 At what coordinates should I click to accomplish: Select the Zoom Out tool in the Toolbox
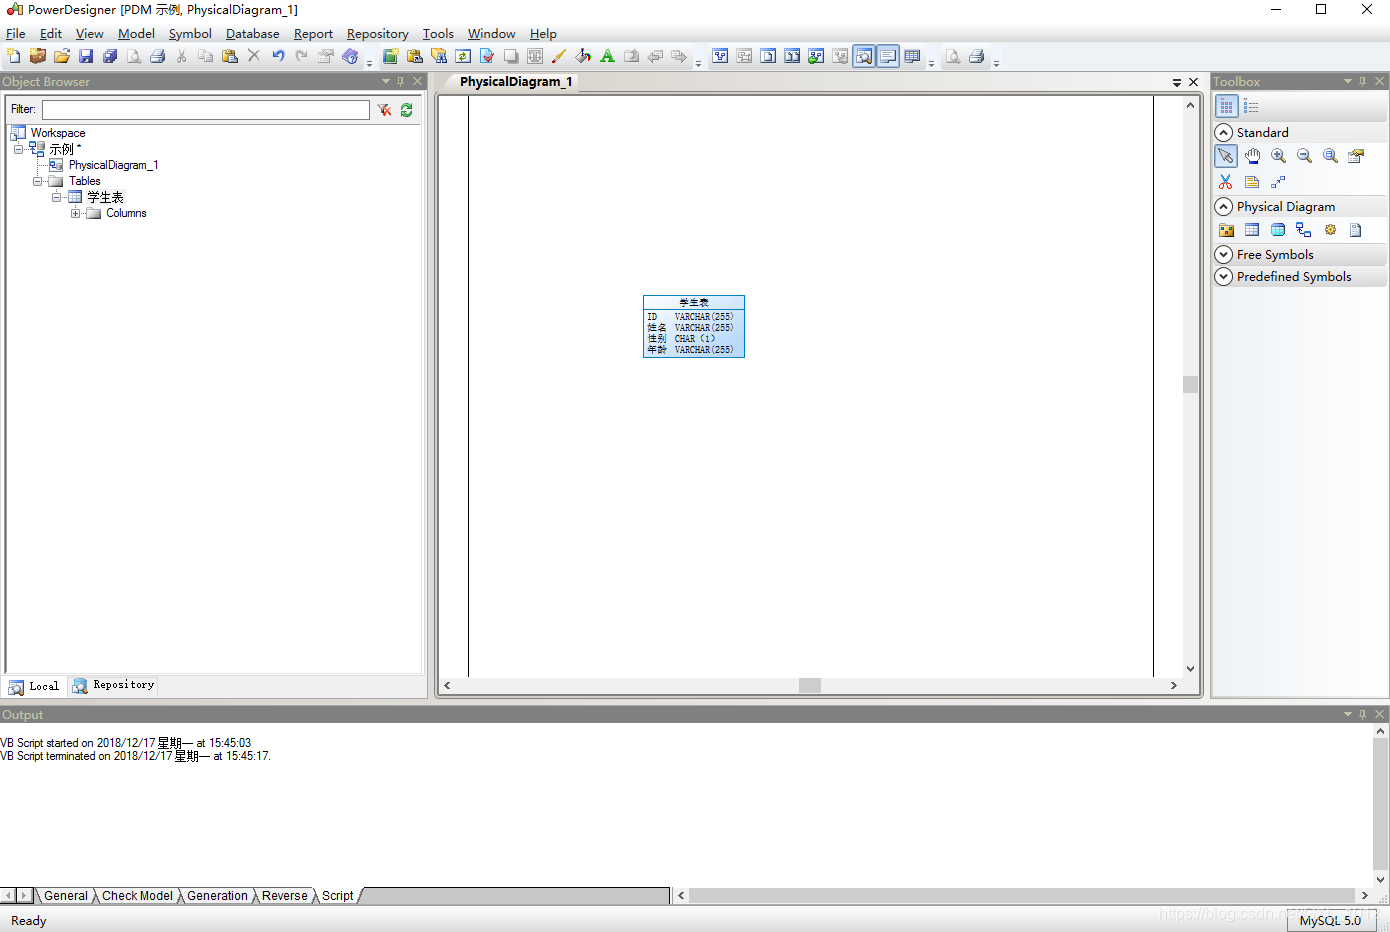(1304, 156)
